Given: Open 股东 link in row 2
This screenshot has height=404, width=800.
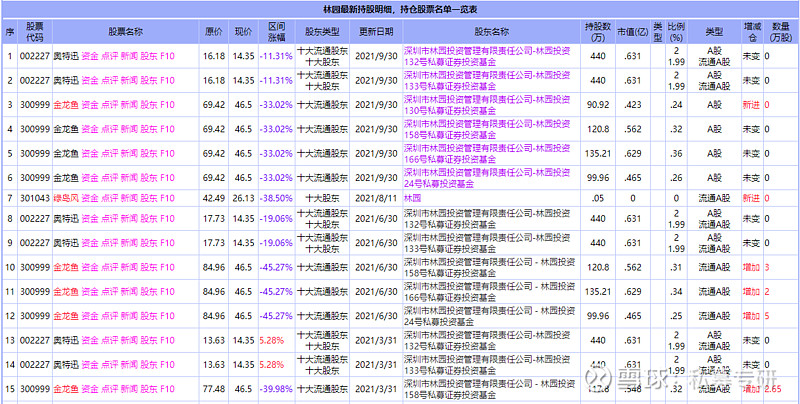Looking at the screenshot, I should [148, 81].
